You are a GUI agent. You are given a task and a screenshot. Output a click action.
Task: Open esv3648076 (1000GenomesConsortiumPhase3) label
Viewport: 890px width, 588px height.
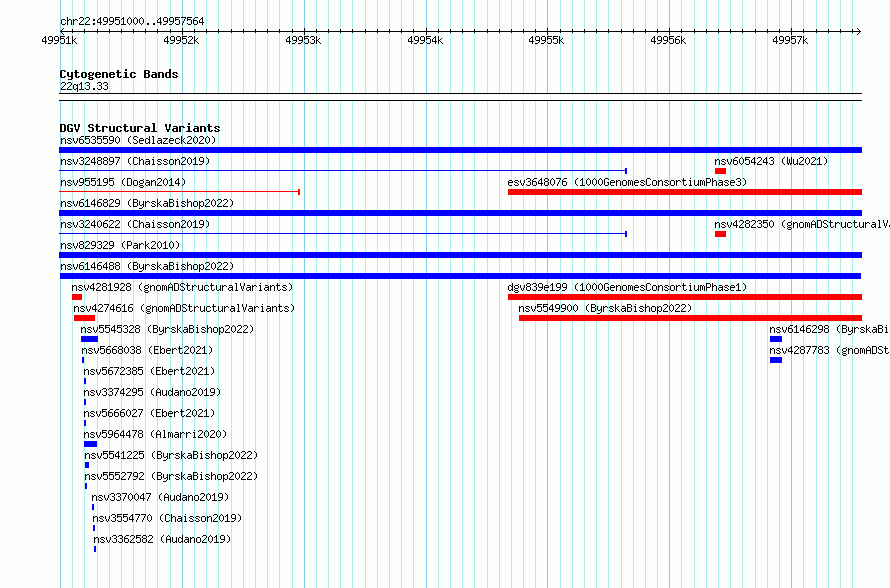[x=627, y=182]
